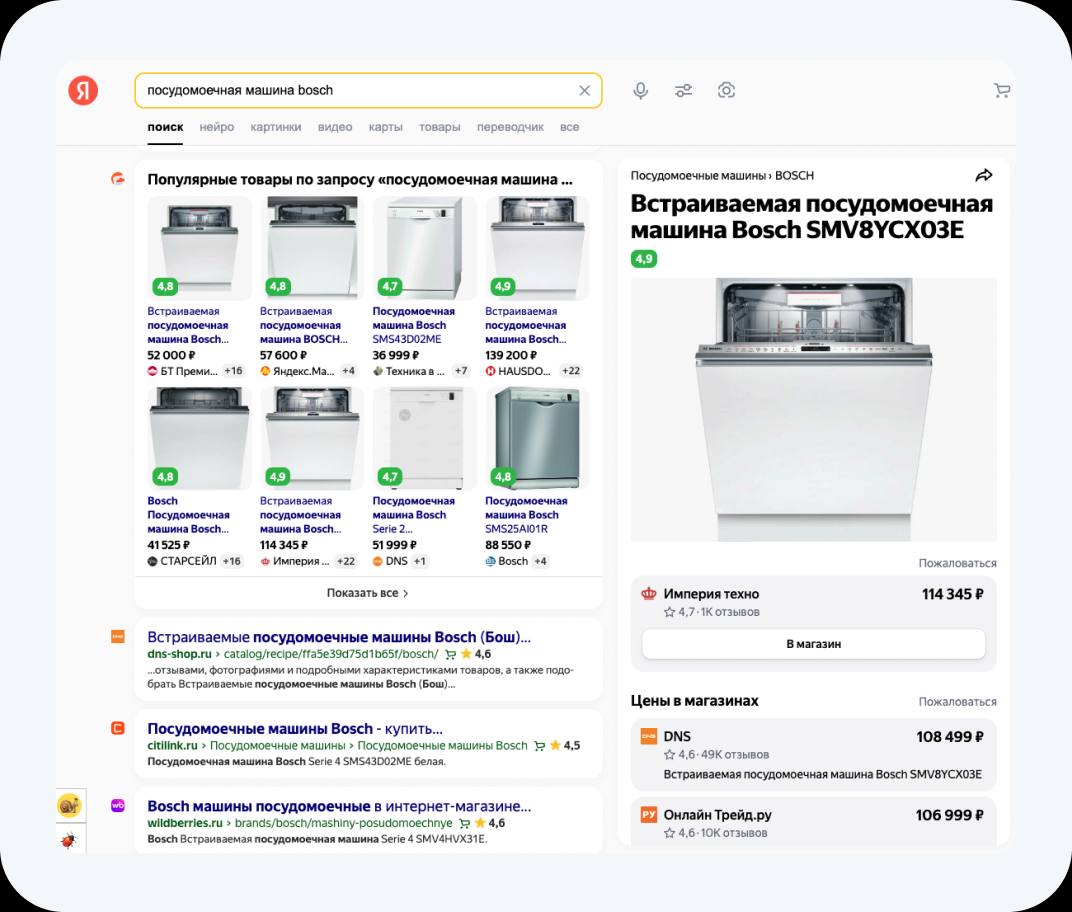Click the Yandex logo icon
1072x912 pixels.
[83, 90]
